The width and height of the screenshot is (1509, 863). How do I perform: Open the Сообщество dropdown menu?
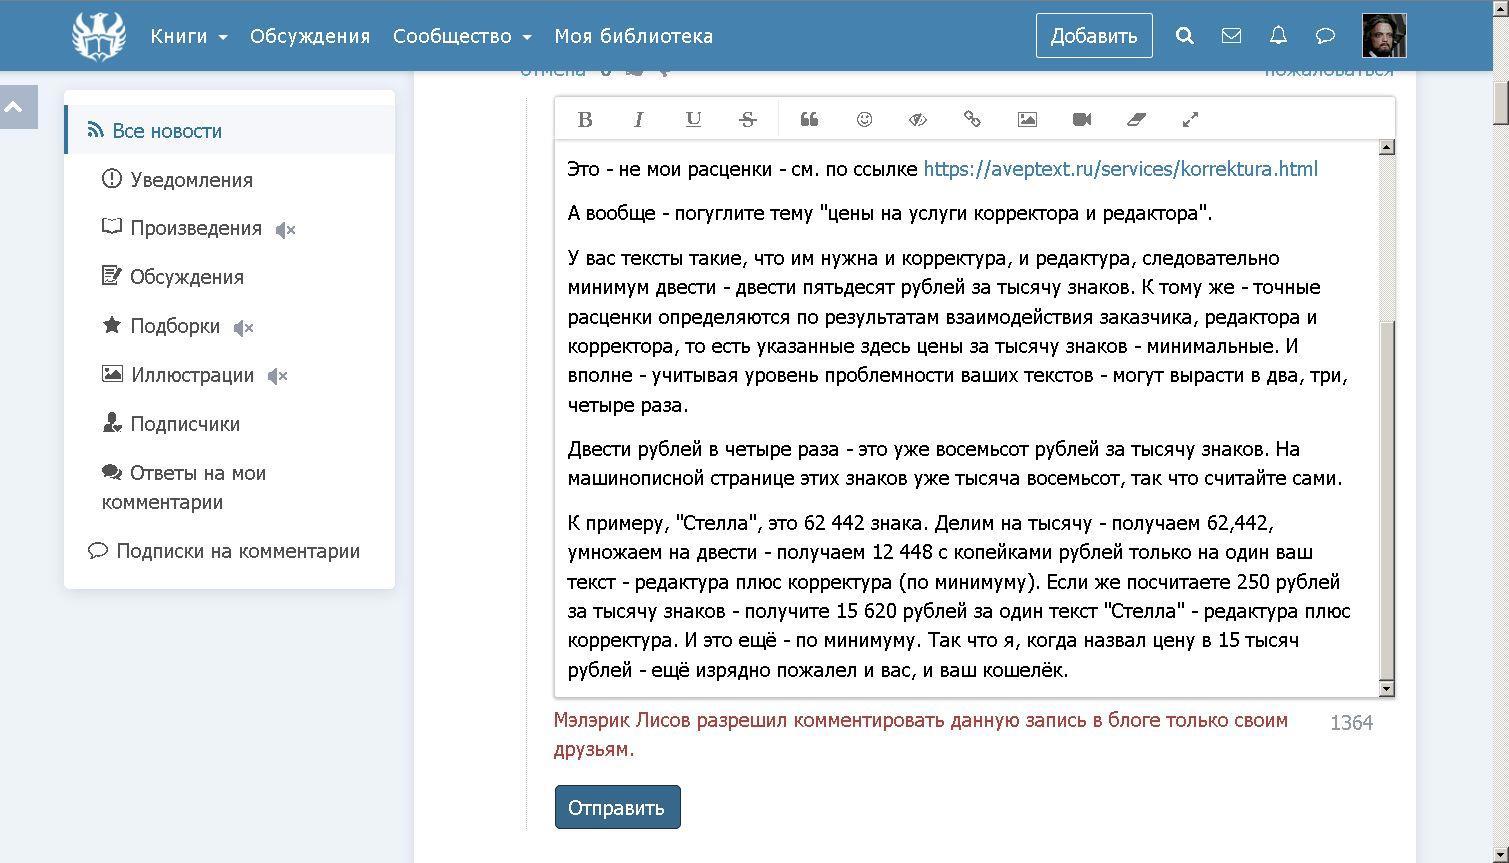point(461,36)
